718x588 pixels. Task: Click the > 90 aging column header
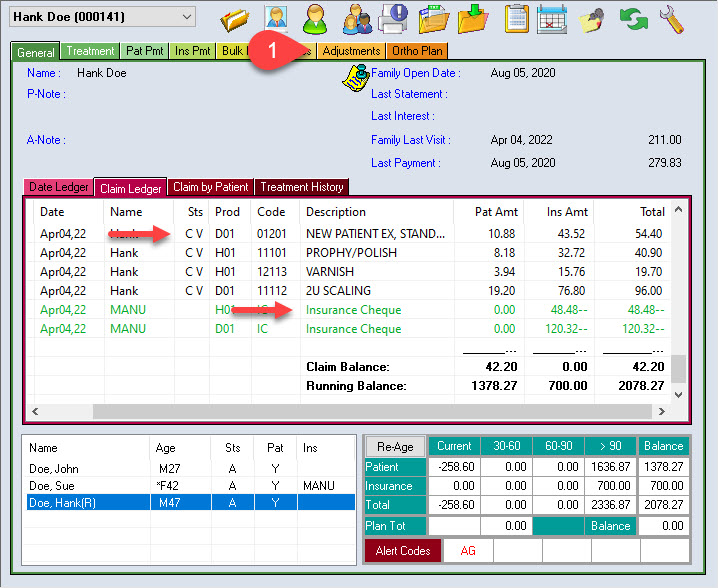(x=610, y=446)
